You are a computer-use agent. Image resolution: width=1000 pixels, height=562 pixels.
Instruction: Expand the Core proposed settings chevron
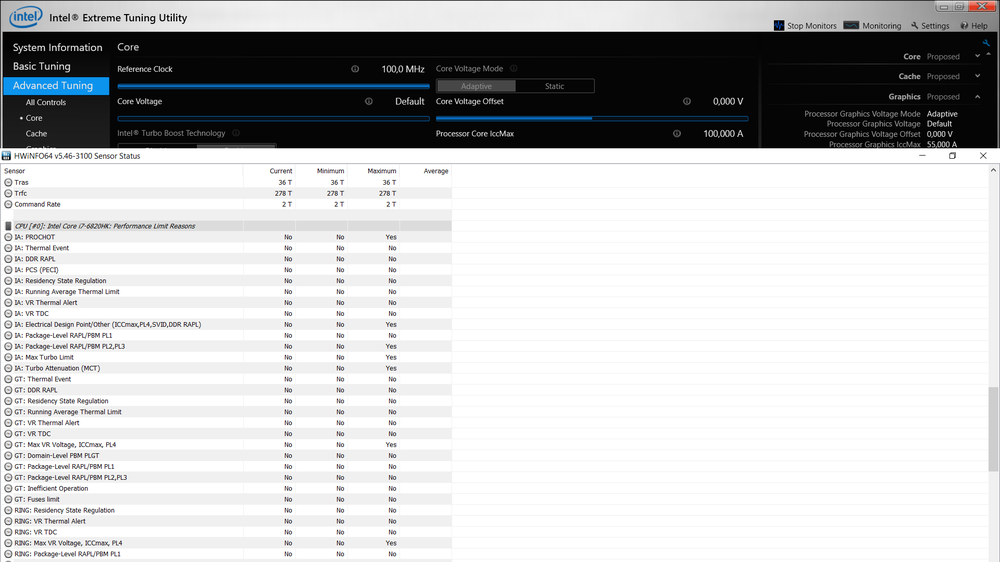point(975,57)
